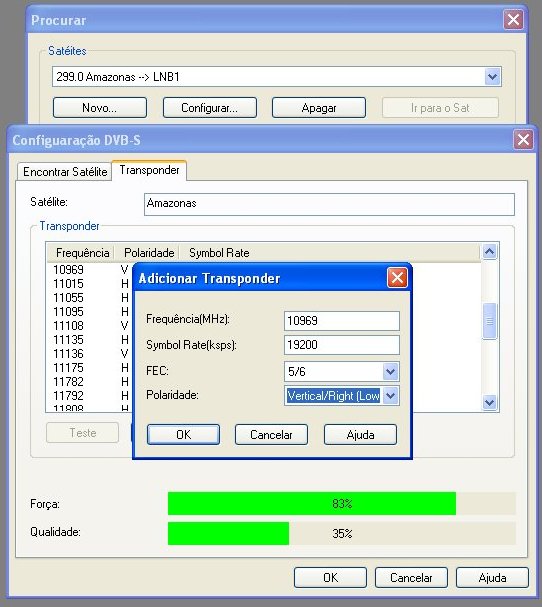Click the Novo... button
This screenshot has width=542, height=607.
pyautogui.click(x=99, y=108)
